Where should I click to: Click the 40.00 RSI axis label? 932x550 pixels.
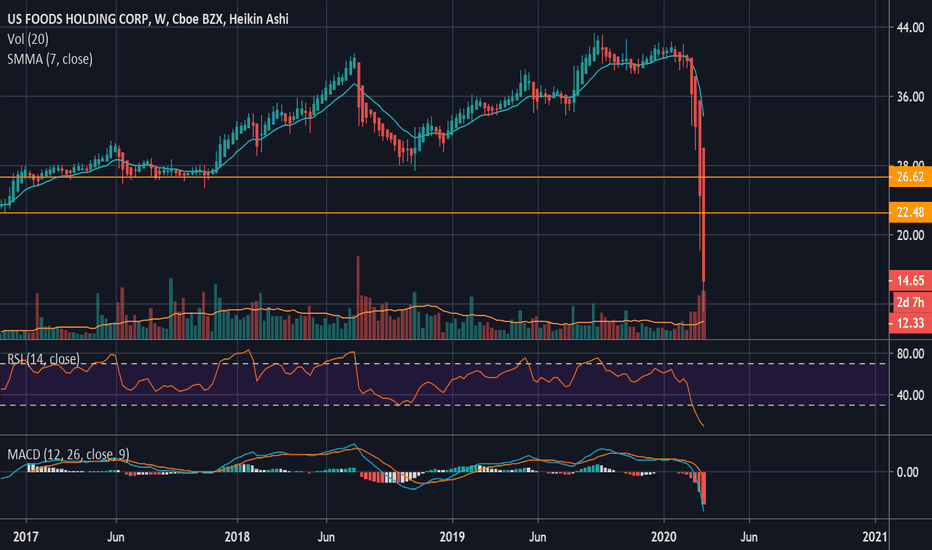[910, 395]
